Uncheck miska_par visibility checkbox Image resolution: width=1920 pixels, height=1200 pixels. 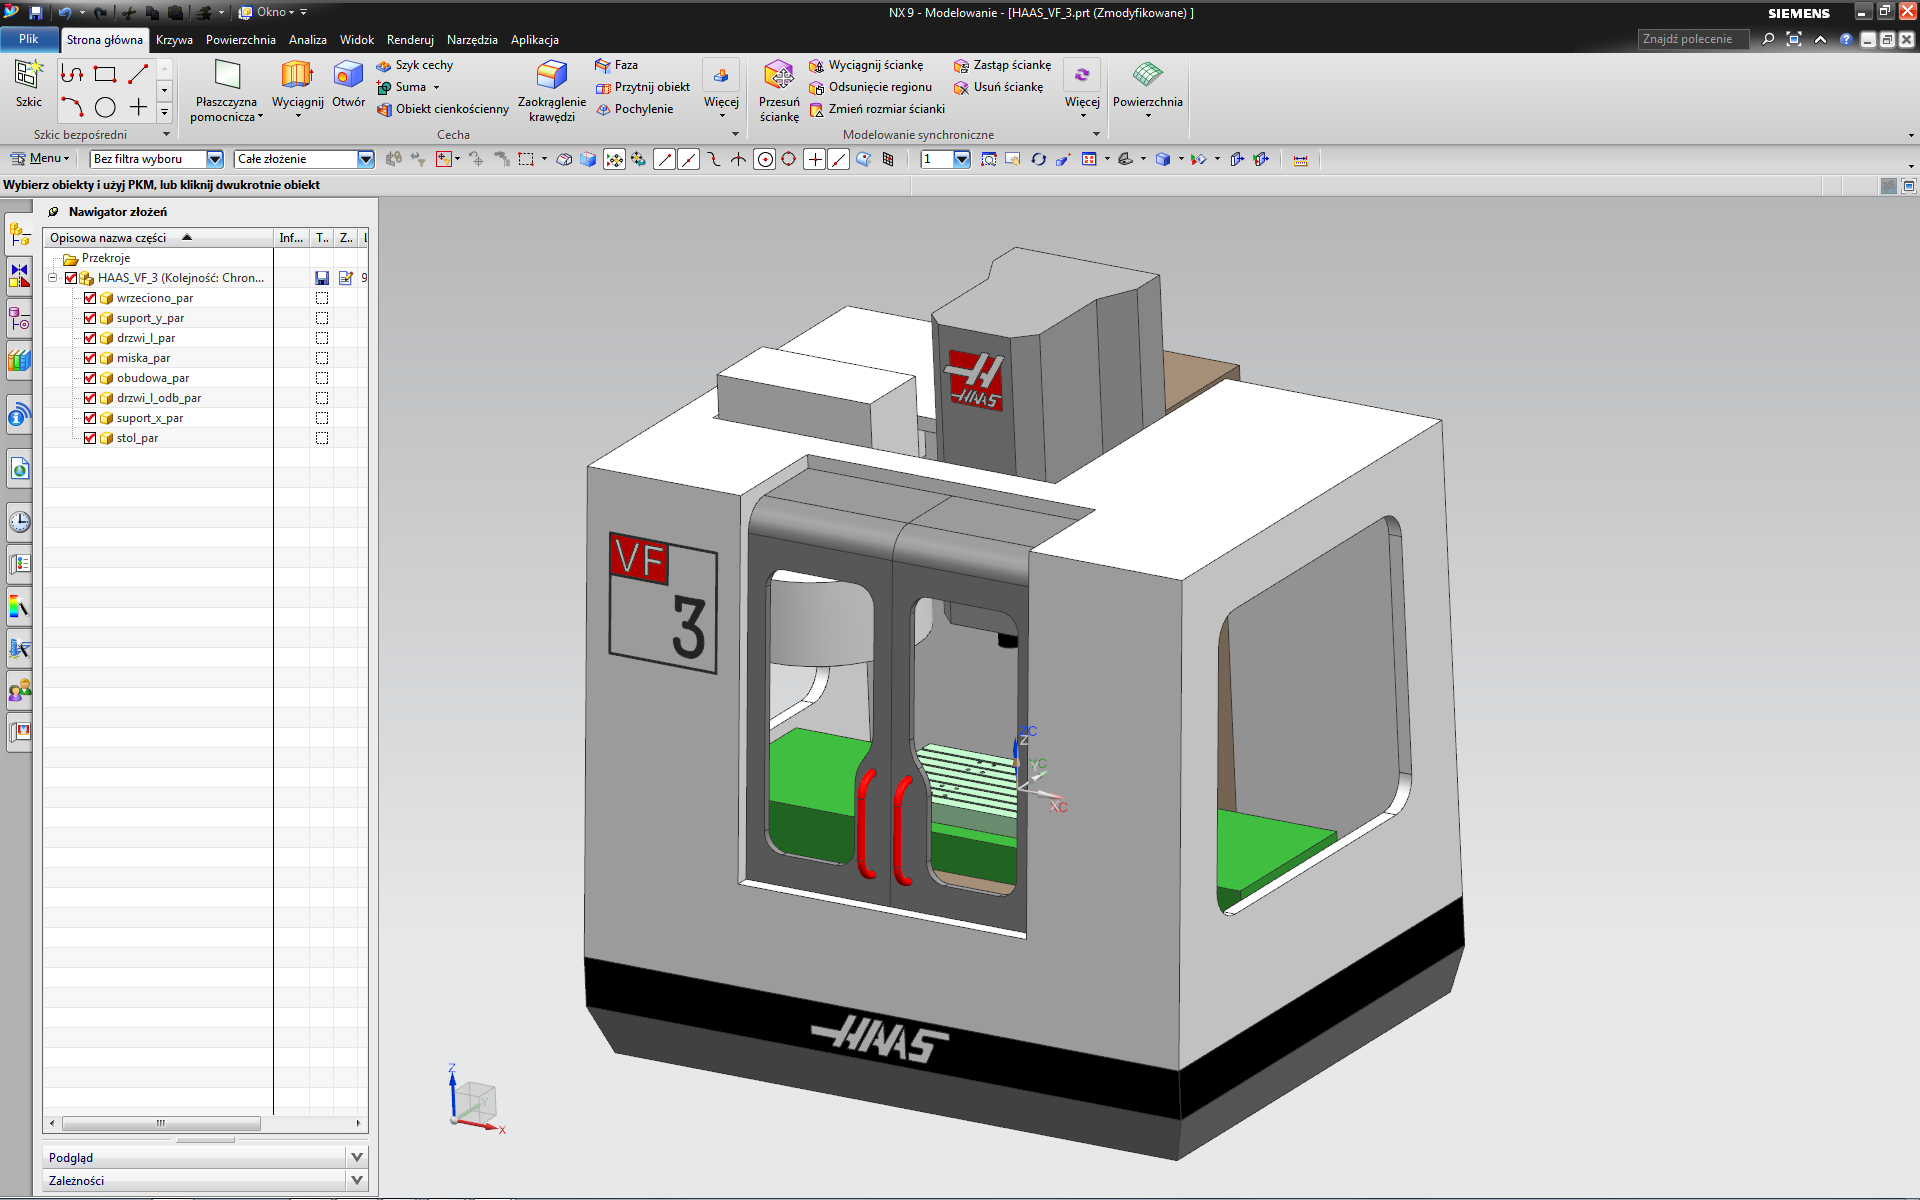point(90,358)
